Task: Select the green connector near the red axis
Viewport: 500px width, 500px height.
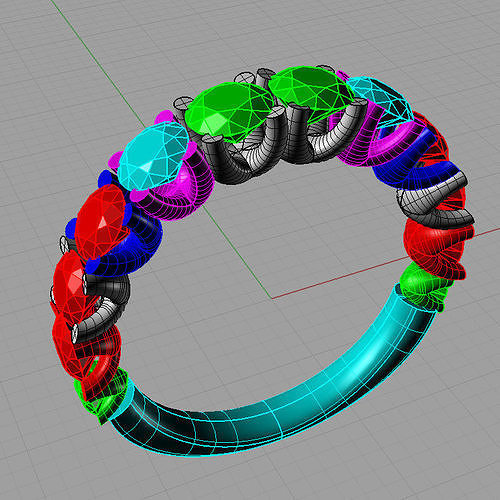Action: [x=422, y=288]
